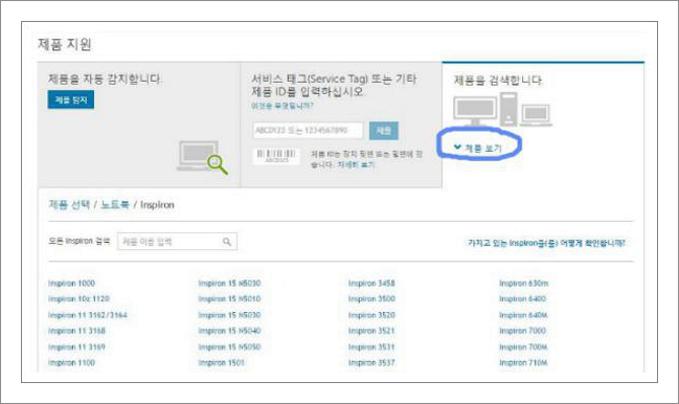
Task: Open Inspiron 15 N5050 link
Action: (x=230, y=347)
